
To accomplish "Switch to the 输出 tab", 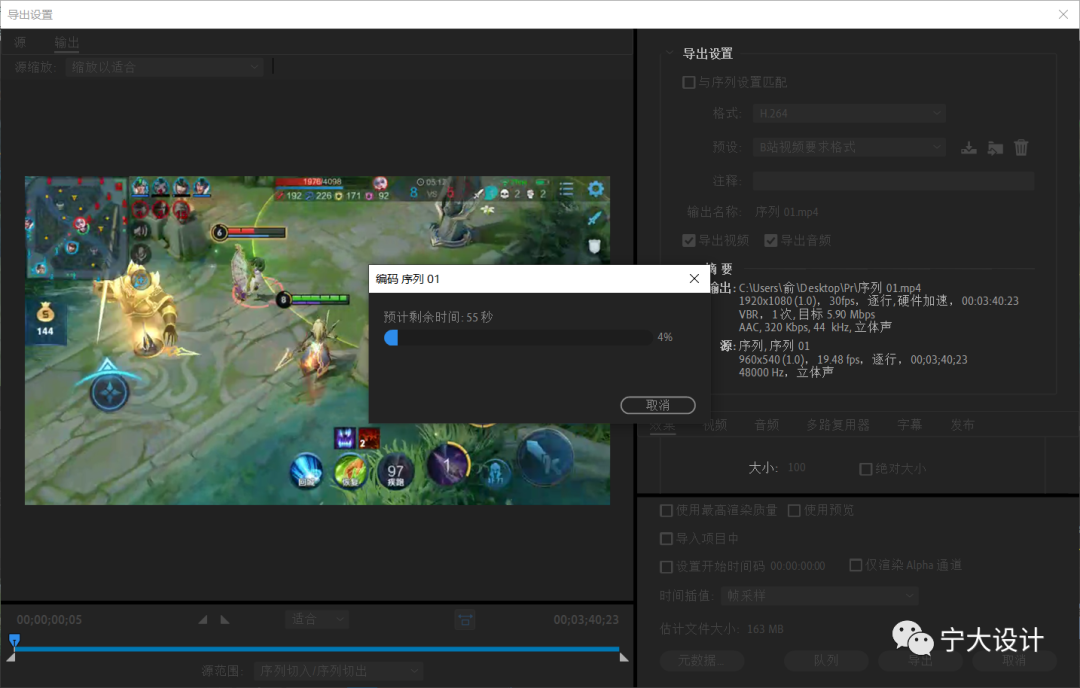I will point(67,42).
